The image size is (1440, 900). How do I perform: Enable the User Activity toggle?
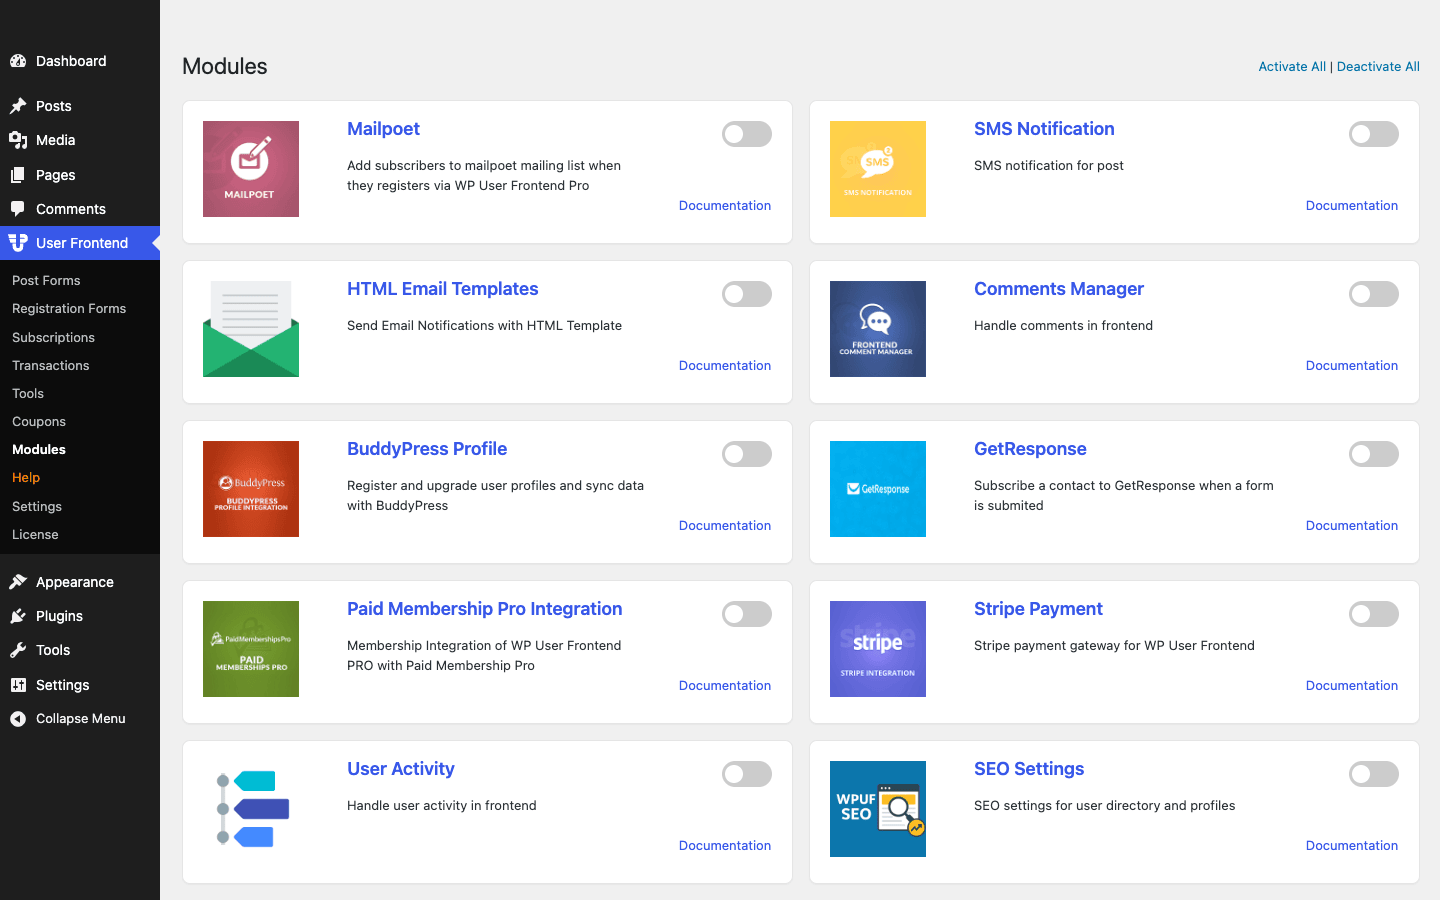click(x=747, y=774)
